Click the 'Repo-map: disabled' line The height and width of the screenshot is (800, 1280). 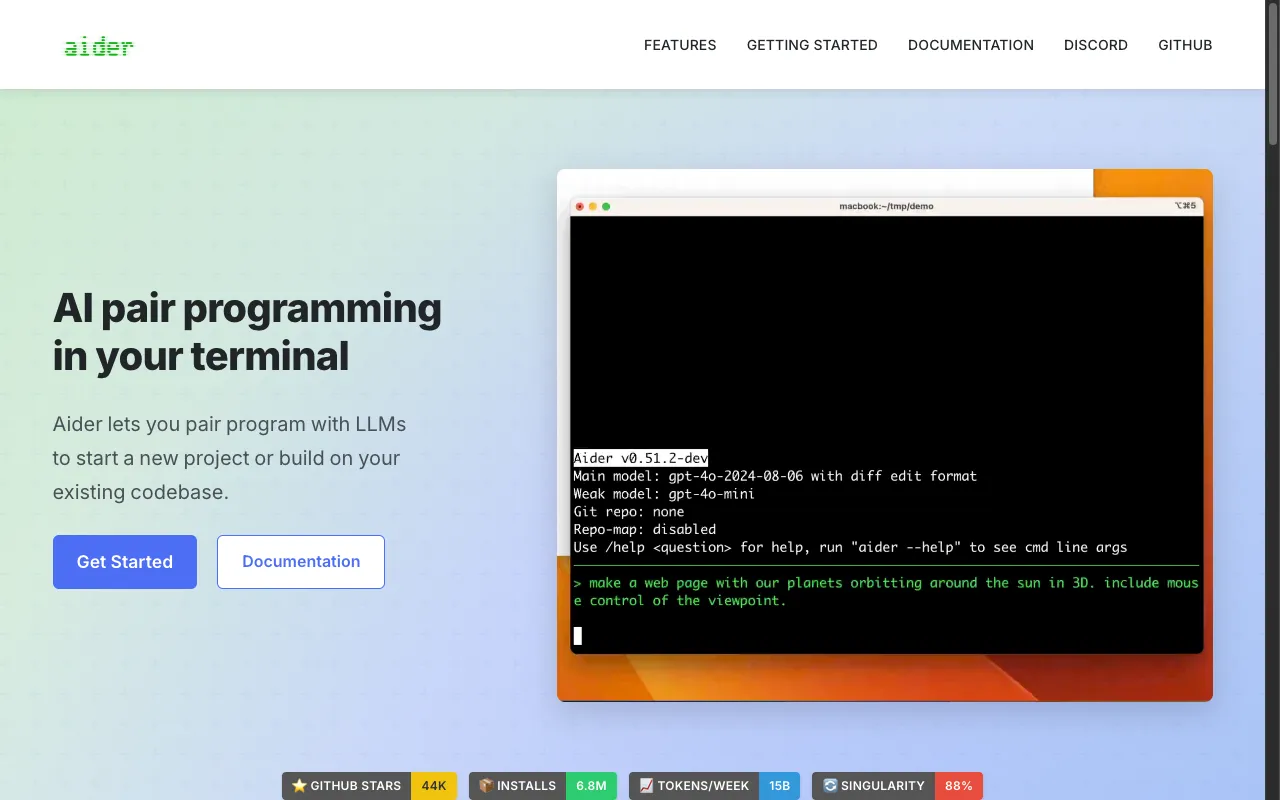(645, 530)
